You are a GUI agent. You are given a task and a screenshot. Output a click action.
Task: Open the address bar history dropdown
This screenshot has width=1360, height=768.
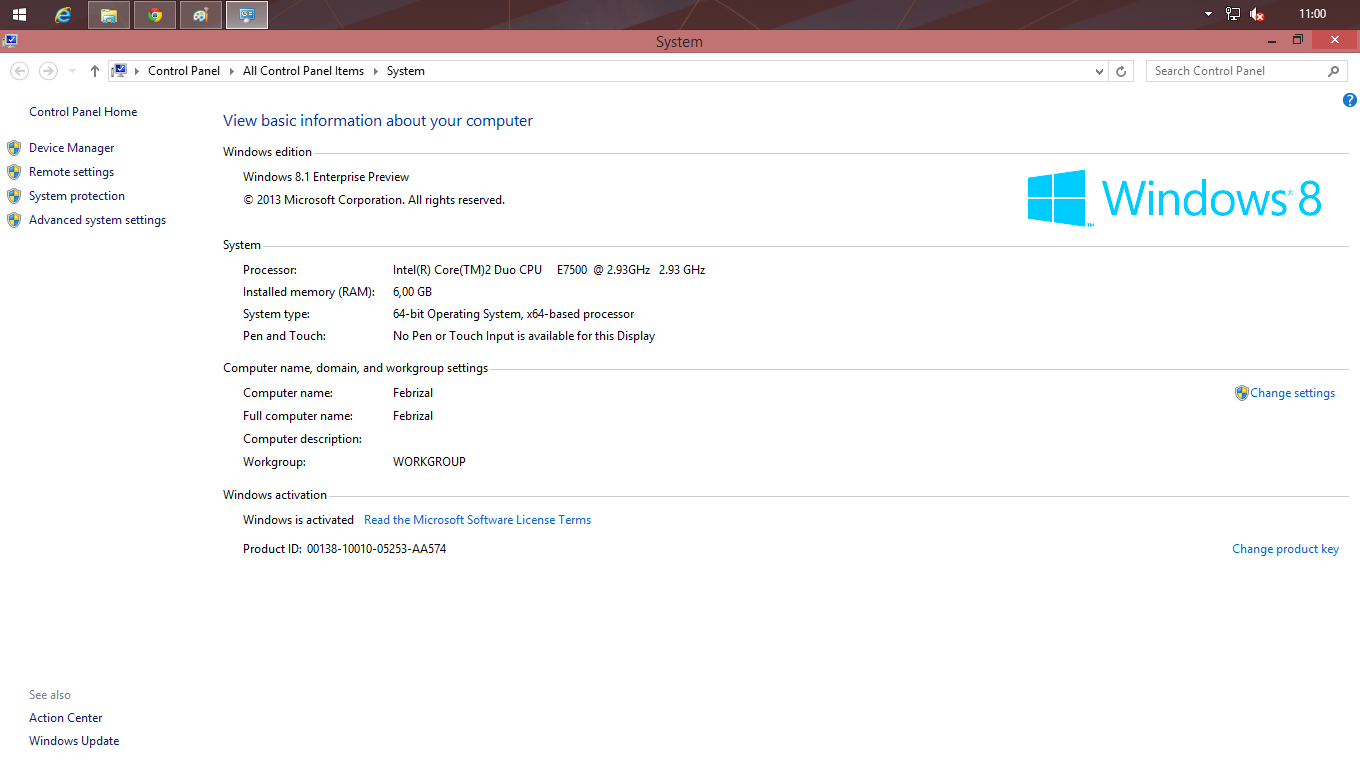[x=1099, y=71]
